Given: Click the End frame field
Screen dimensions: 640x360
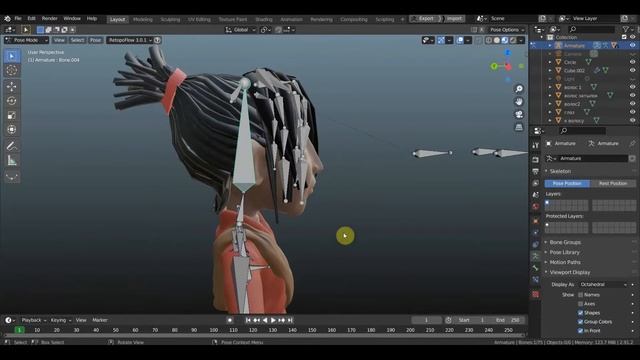Looking at the screenshot, I should 508,320.
